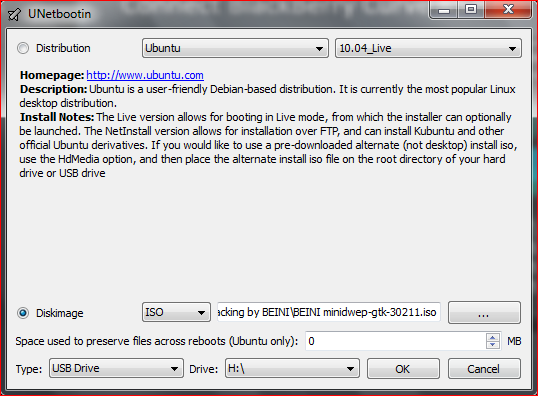The height and width of the screenshot is (396, 538).
Task: Open the 10.04_Live version dropdown
Action: click(x=428, y=48)
